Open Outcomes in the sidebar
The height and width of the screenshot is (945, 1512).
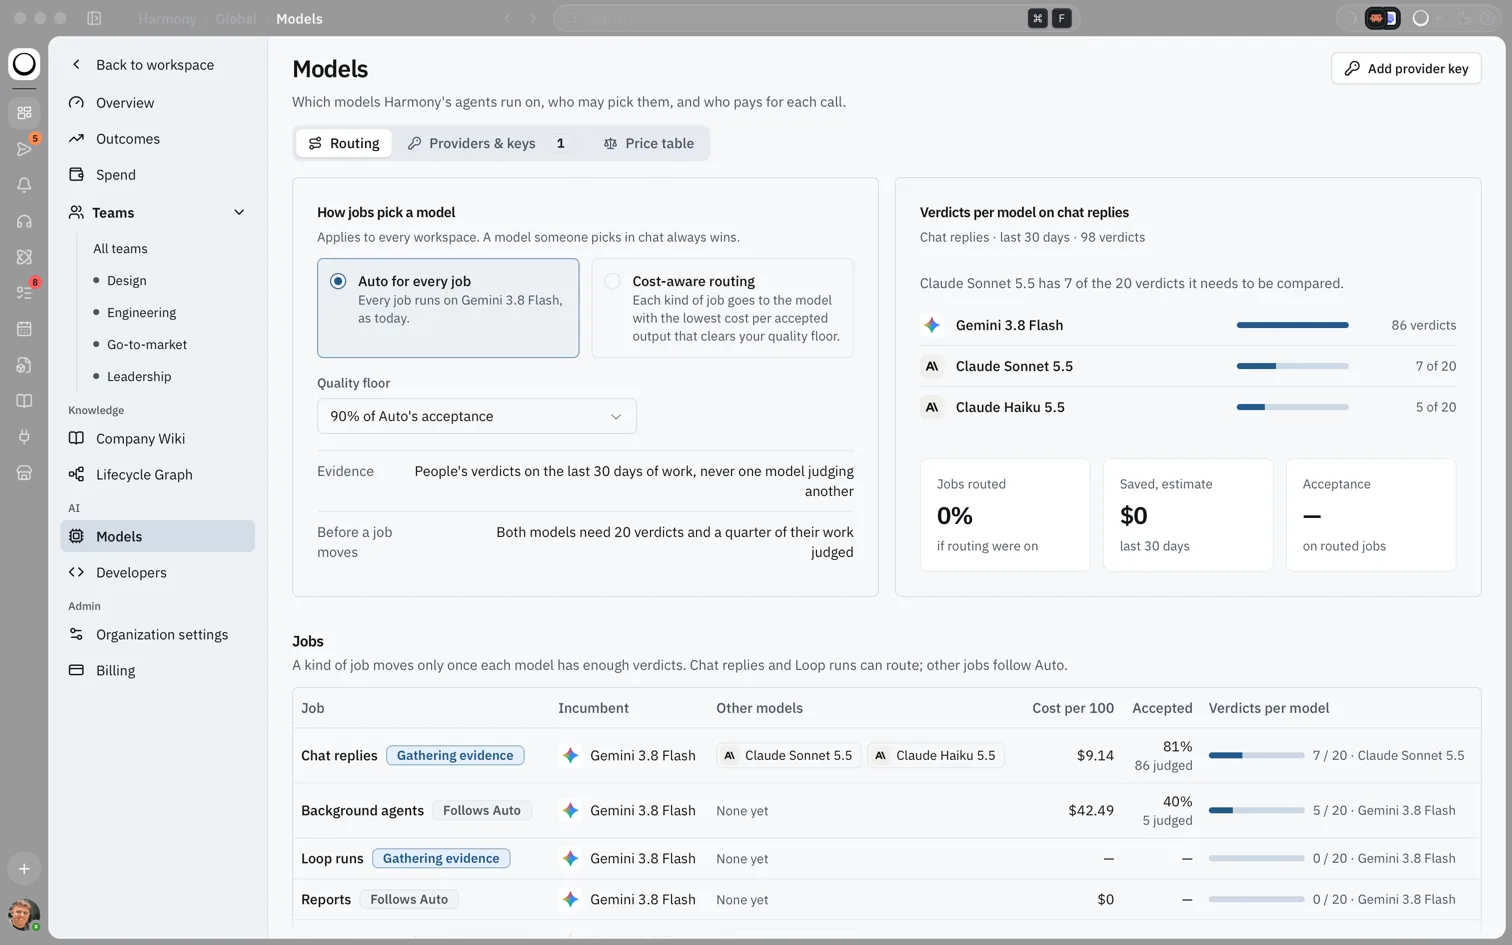tap(157, 139)
